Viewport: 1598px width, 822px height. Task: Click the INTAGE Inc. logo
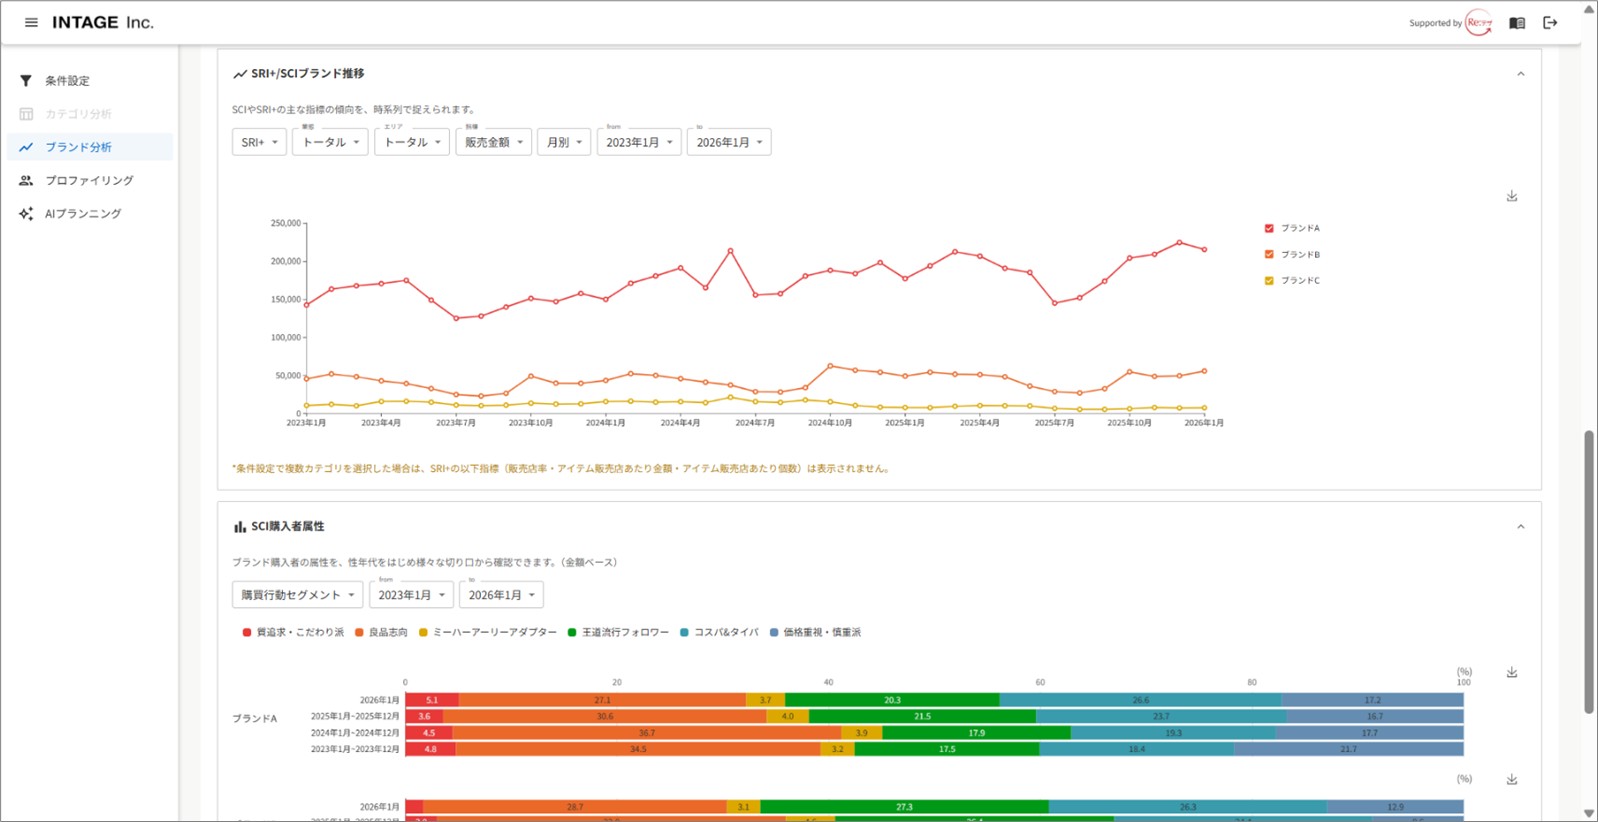pyautogui.click(x=102, y=22)
